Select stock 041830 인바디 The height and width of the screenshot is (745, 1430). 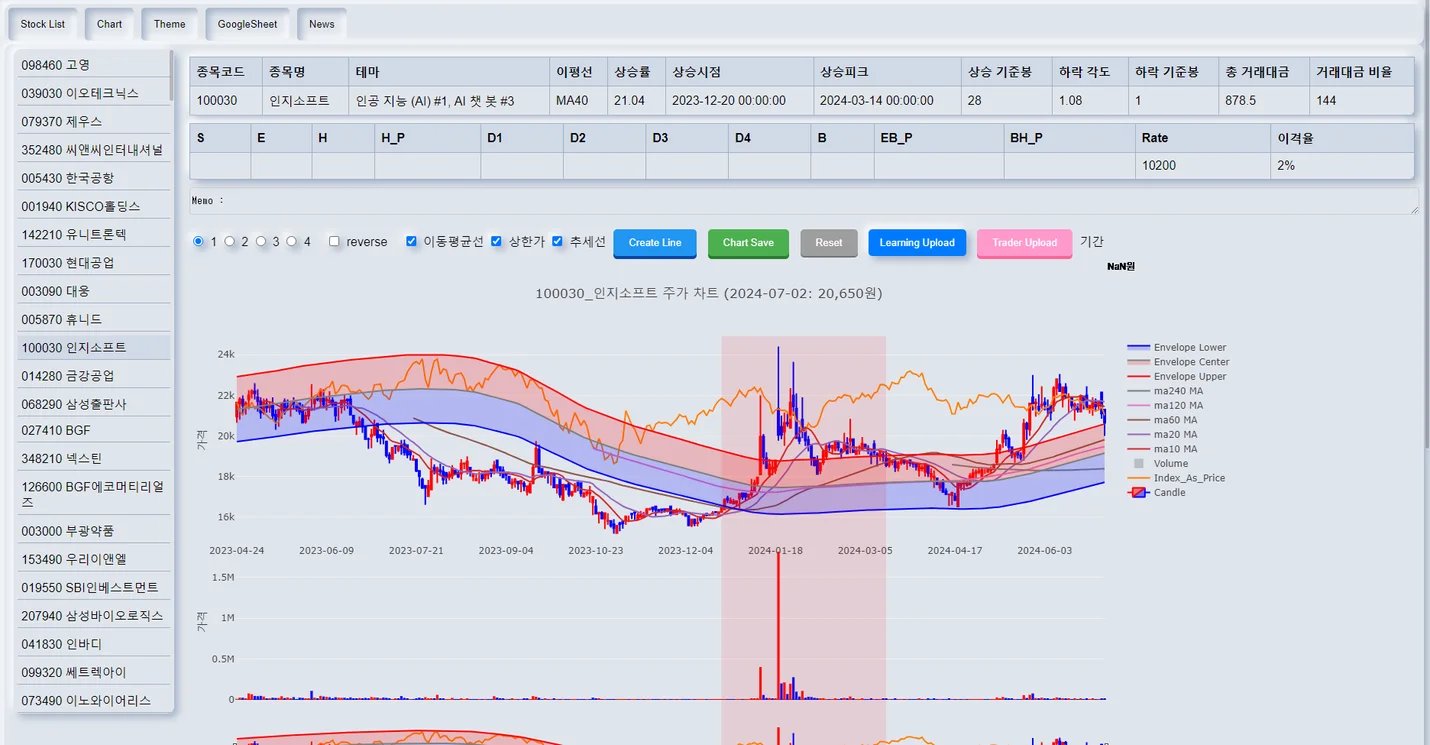point(93,644)
